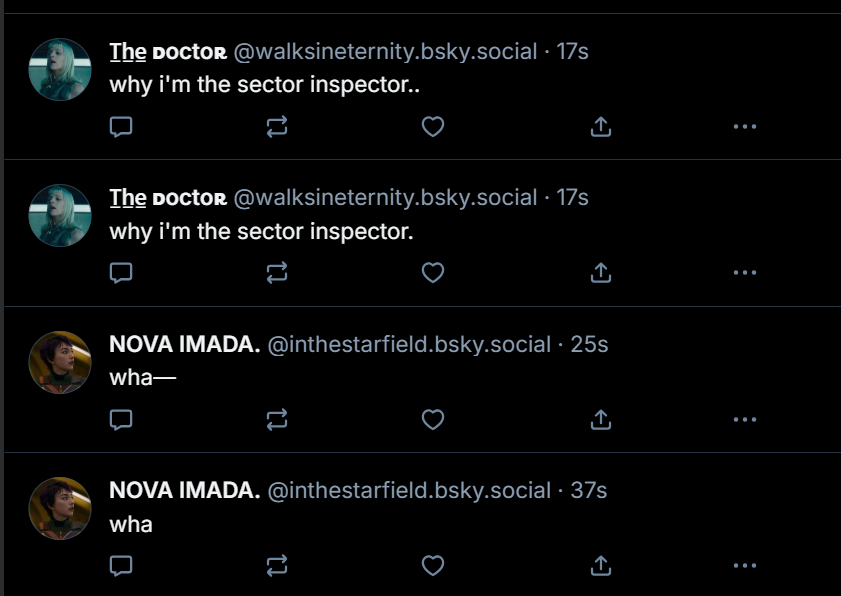Like the "why i'm the sector inspector.." post
Screen dimensions: 841x596
pyautogui.click(x=432, y=127)
